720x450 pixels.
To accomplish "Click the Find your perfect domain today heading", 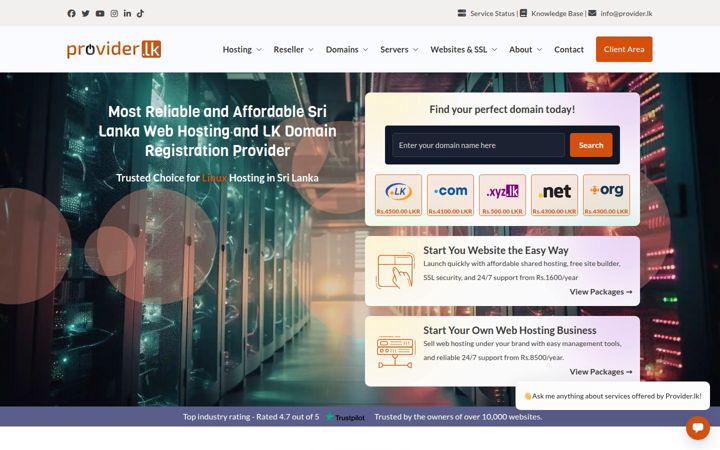I will click(502, 109).
